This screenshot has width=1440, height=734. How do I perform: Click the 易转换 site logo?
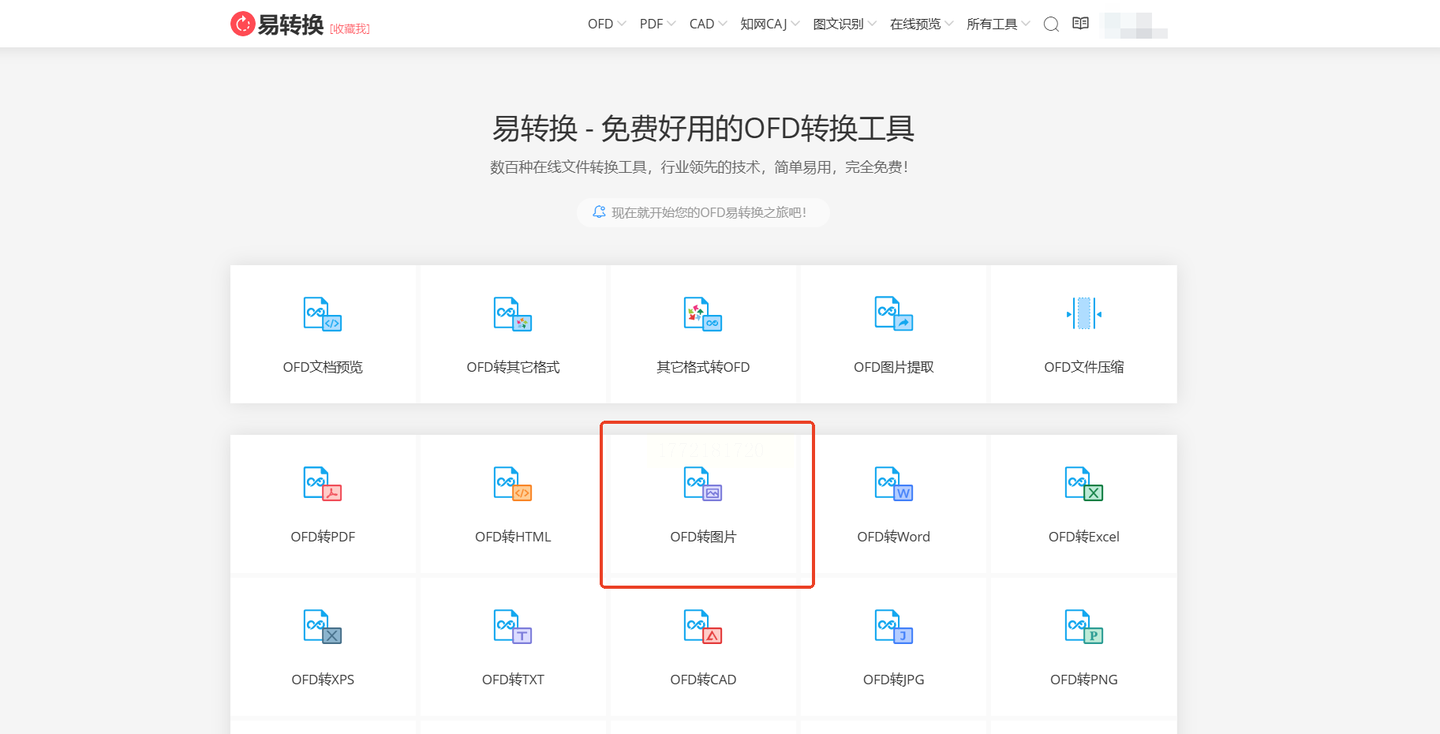[x=277, y=24]
